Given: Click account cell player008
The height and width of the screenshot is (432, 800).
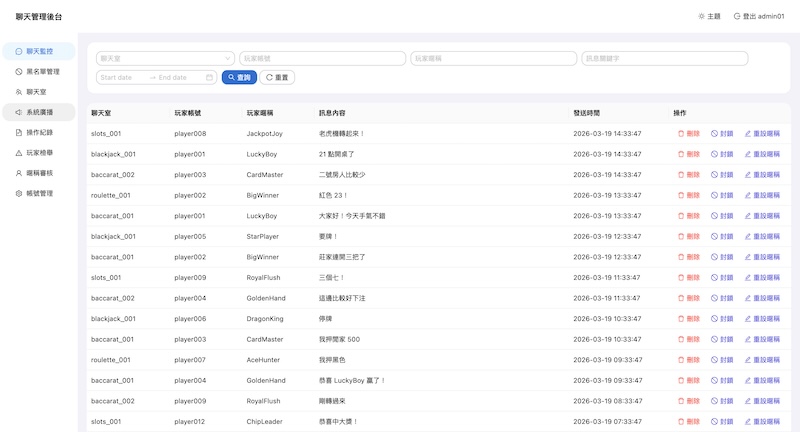Looking at the screenshot, I should pyautogui.click(x=190, y=134).
